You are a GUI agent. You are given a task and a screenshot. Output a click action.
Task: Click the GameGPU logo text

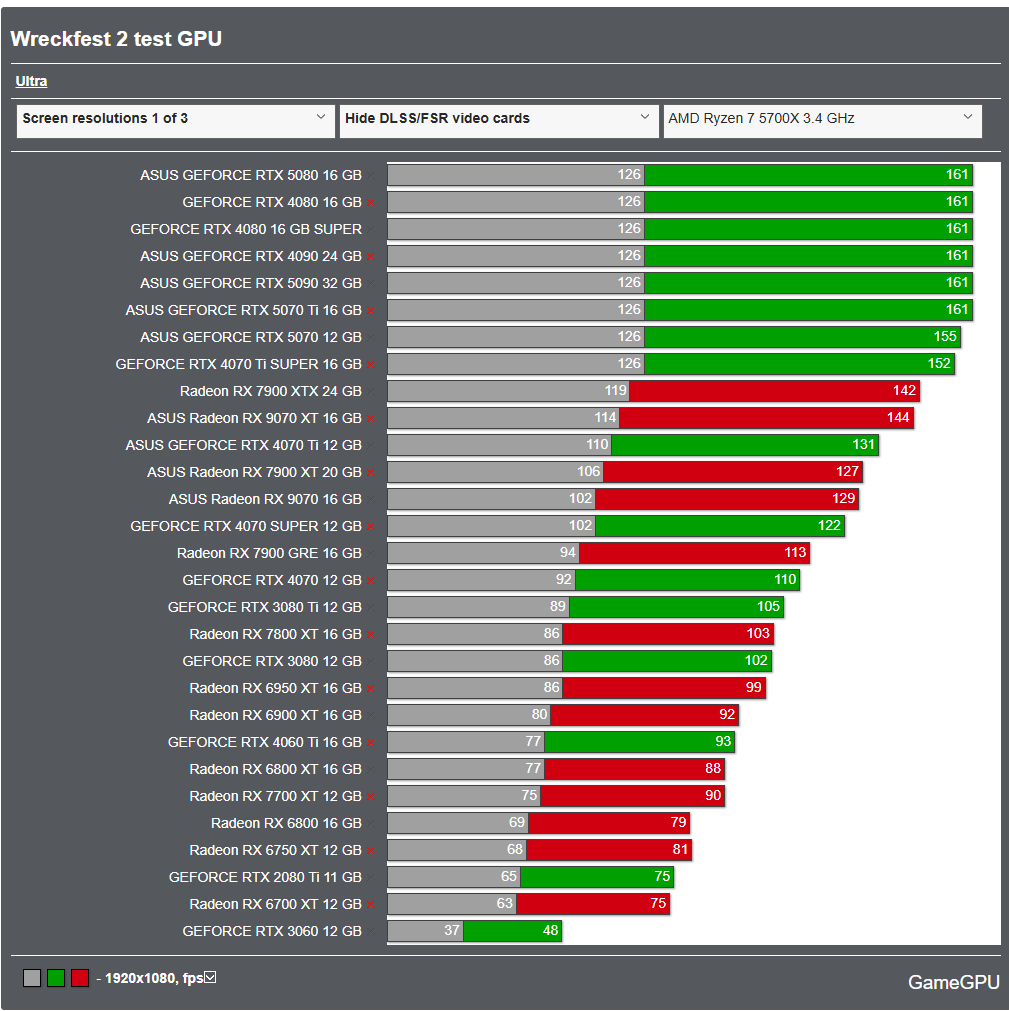pyautogui.click(x=954, y=982)
